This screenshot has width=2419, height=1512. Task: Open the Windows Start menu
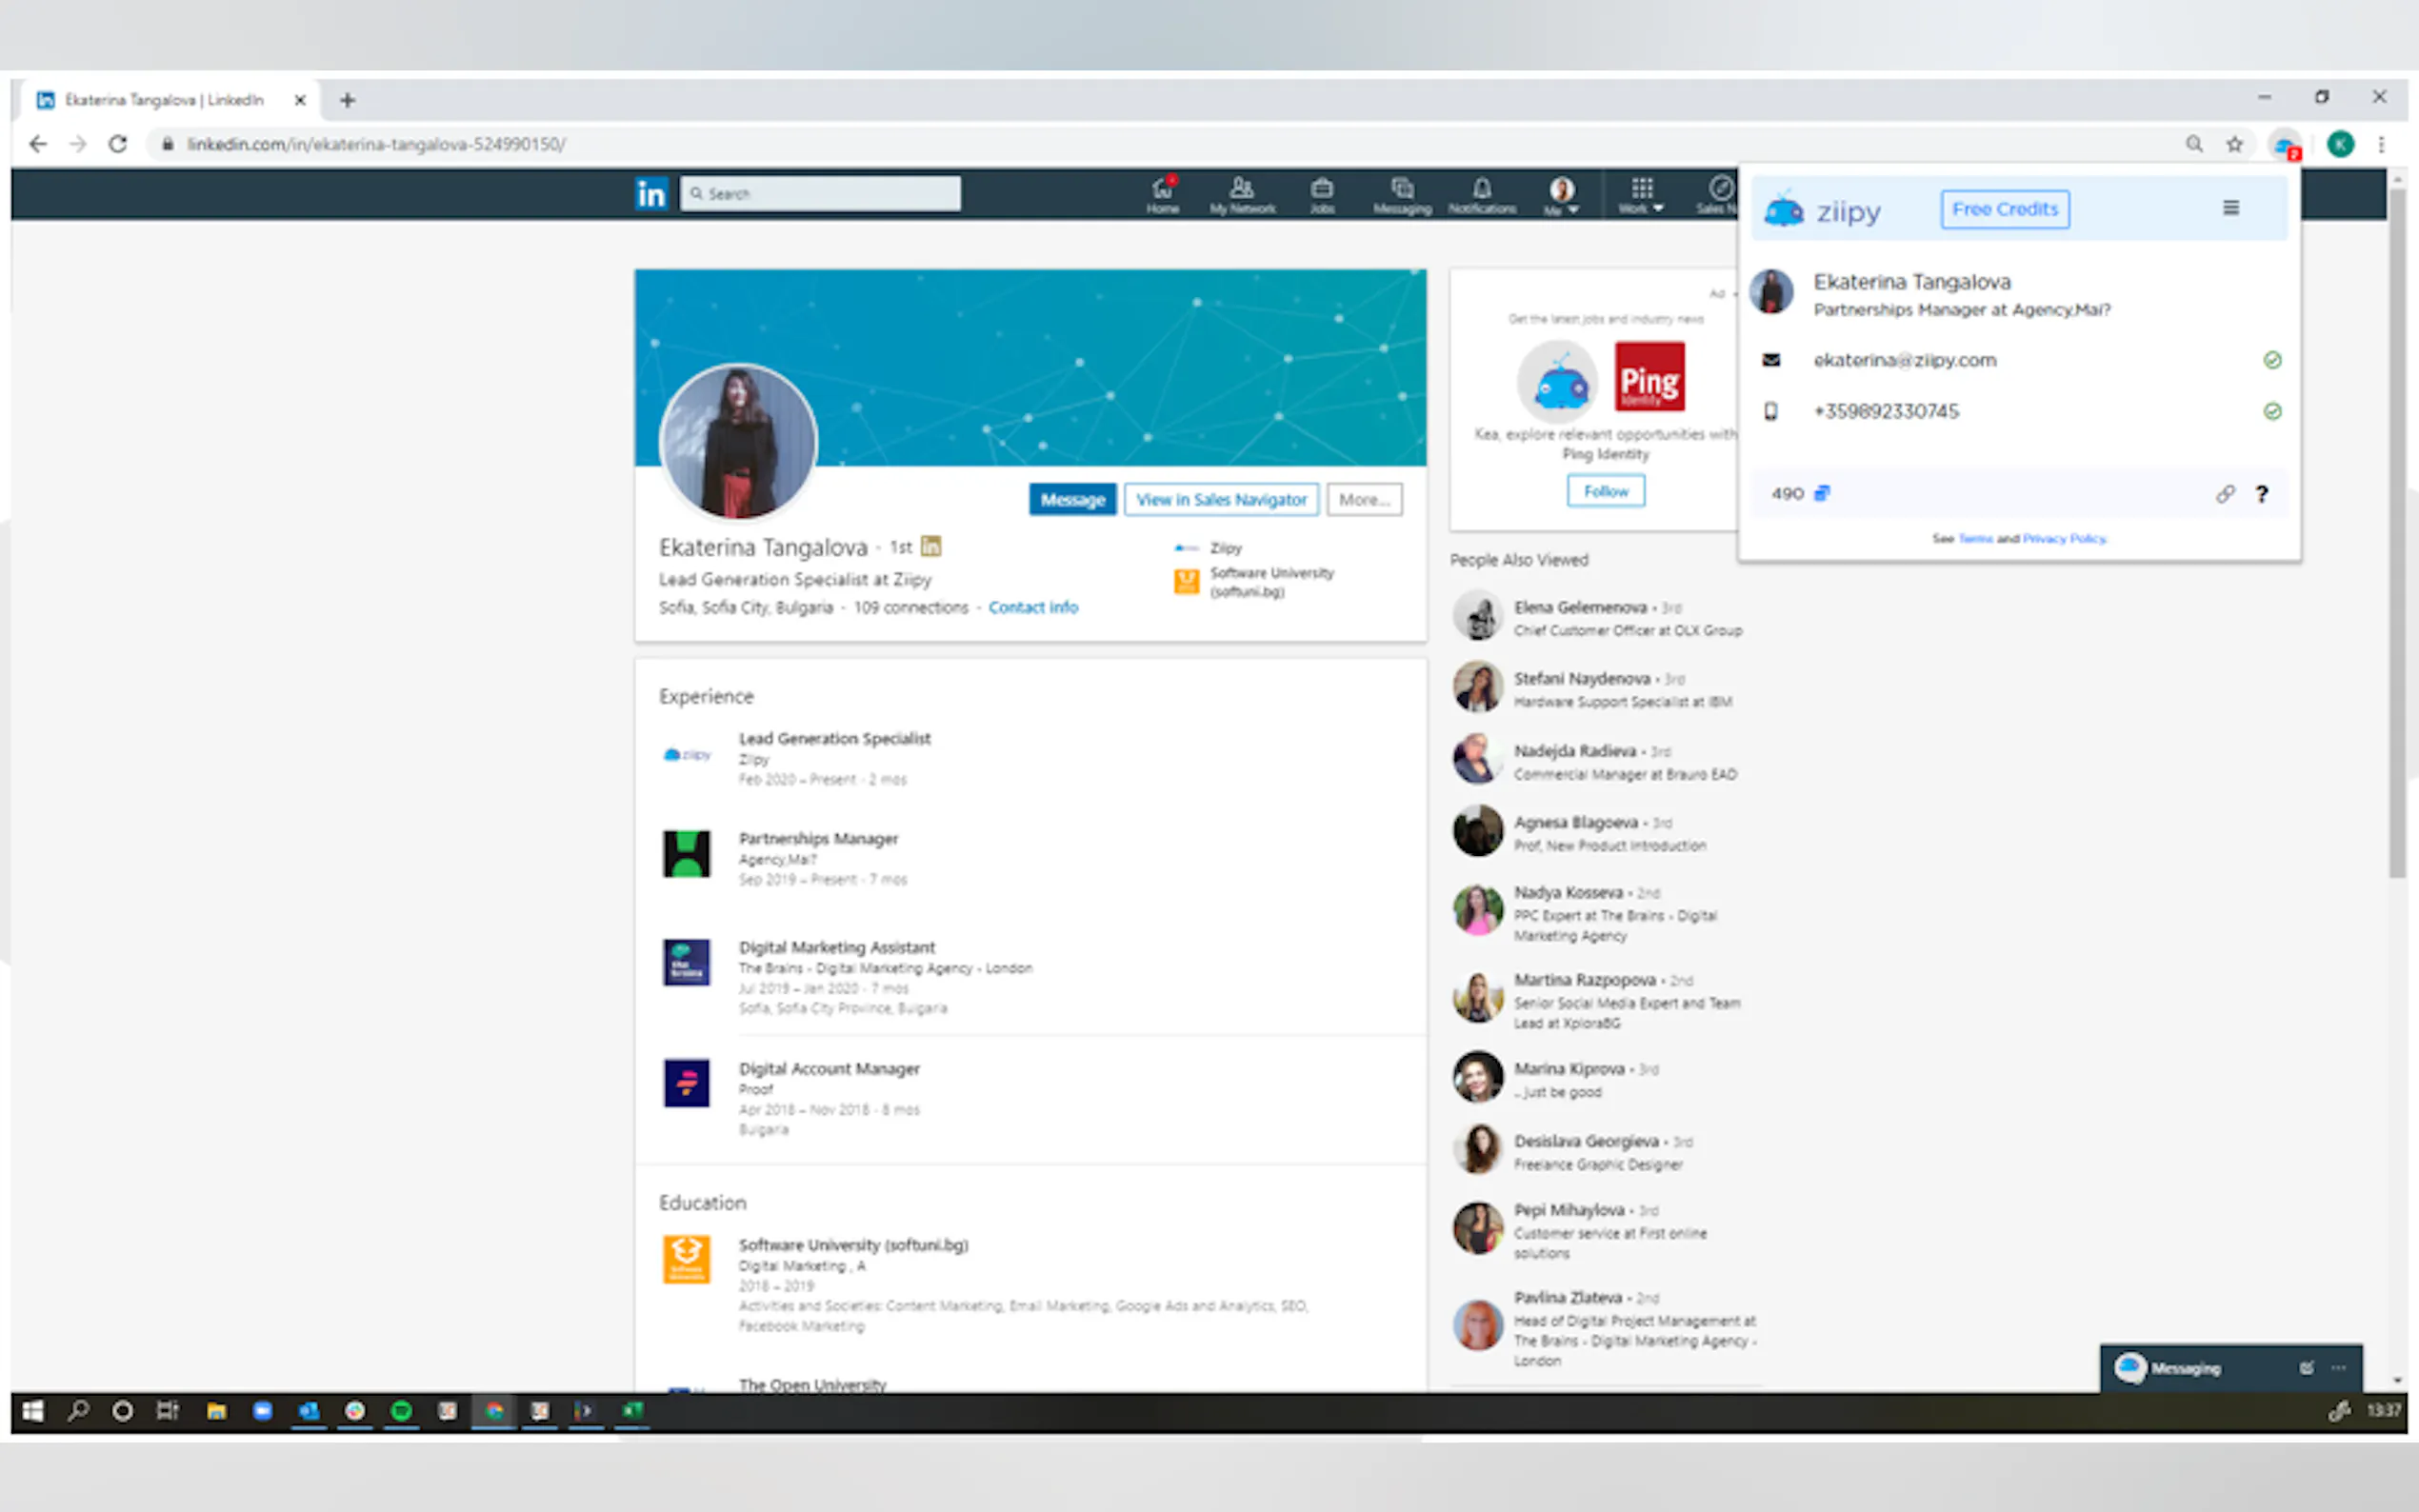(x=33, y=1411)
